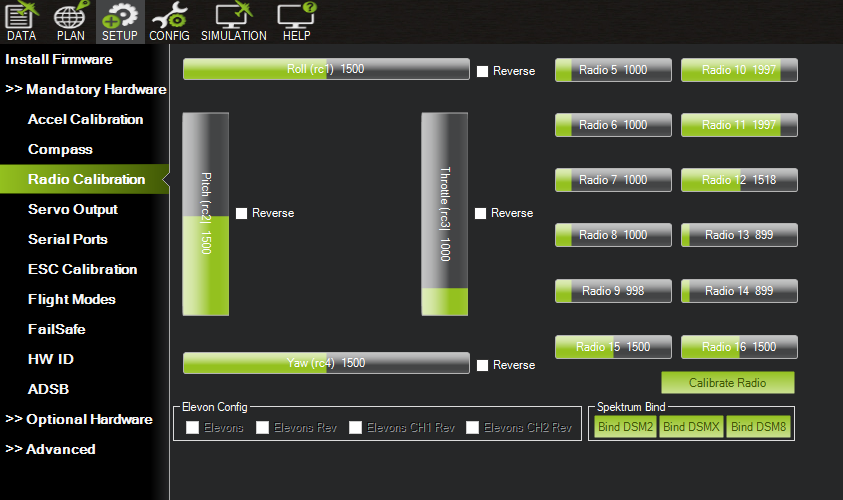Screen dimensions: 843x500
Task: Open Compass setup page
Action: pos(60,149)
